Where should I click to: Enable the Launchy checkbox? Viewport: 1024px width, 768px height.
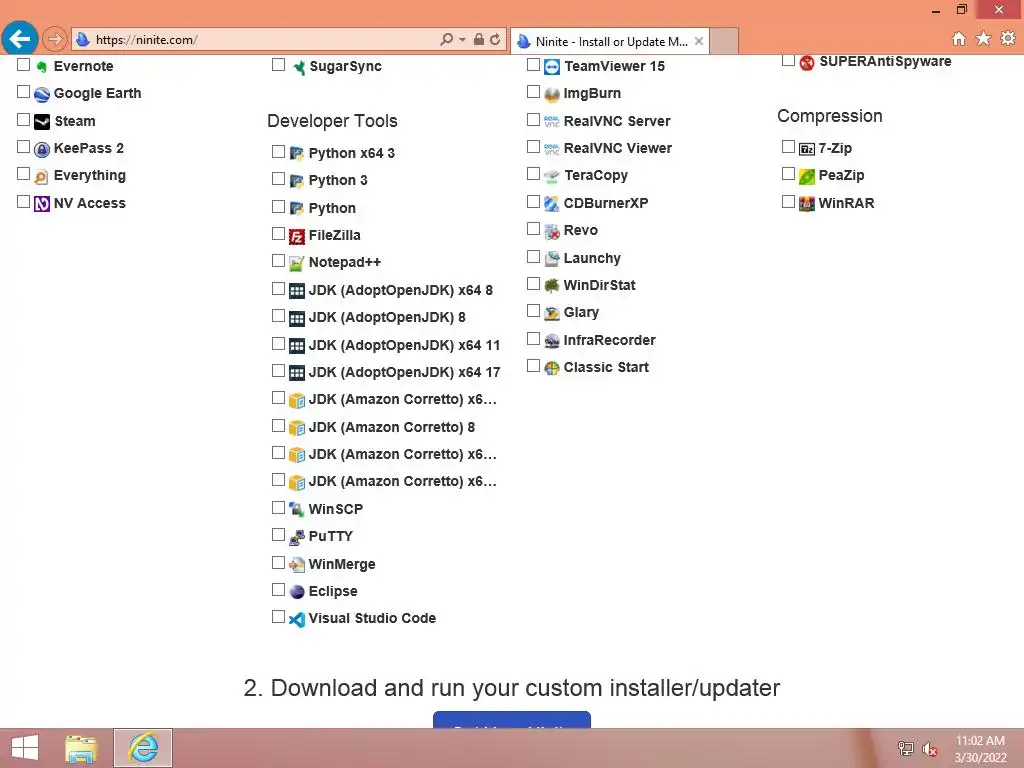[534, 257]
